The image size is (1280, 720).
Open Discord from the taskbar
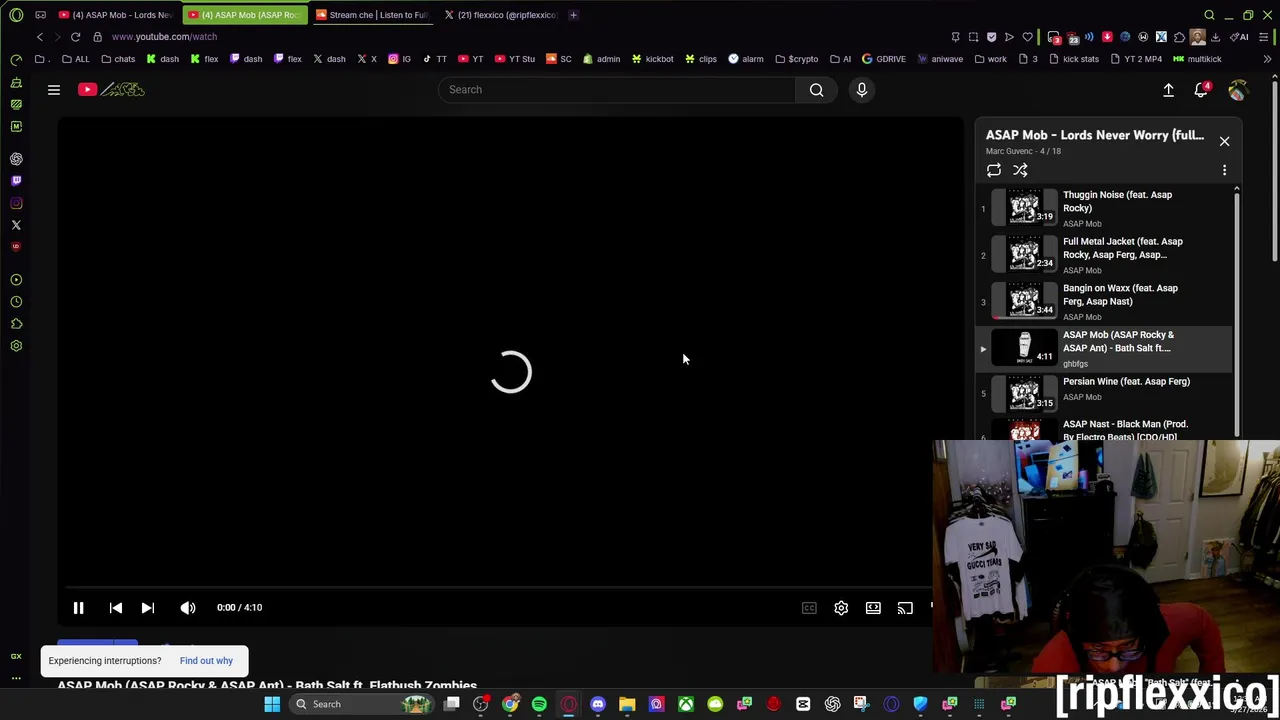(598, 704)
